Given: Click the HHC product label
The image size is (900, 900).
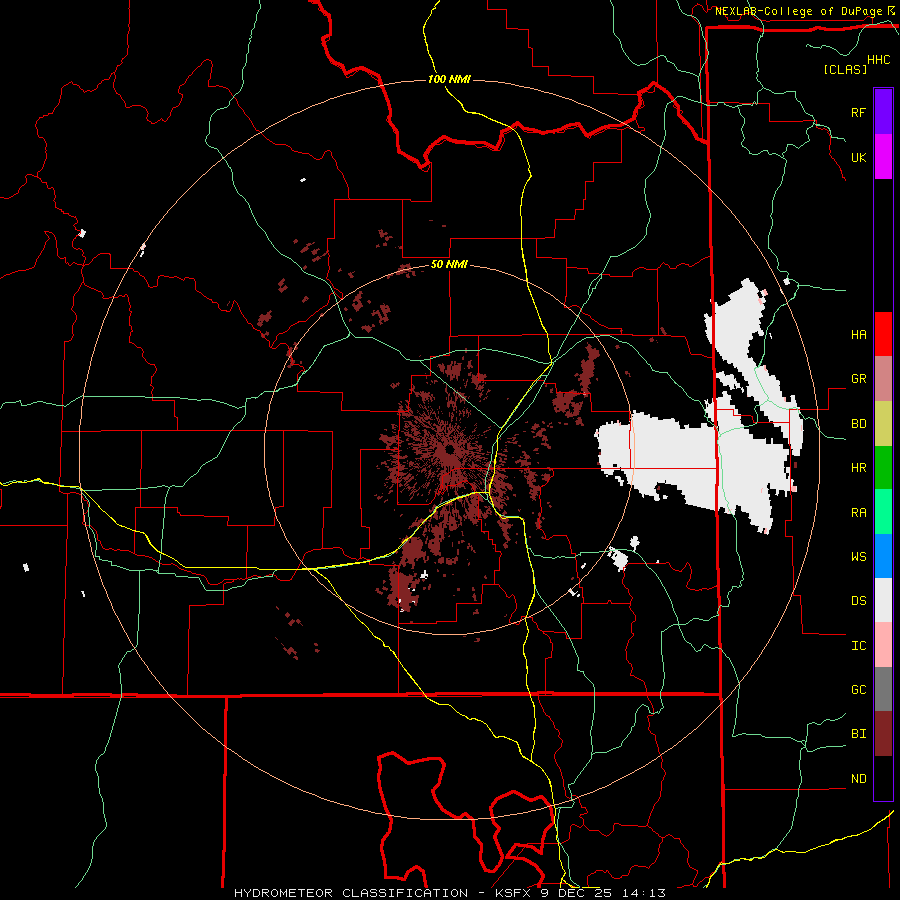Looking at the screenshot, I should click(x=878, y=60).
